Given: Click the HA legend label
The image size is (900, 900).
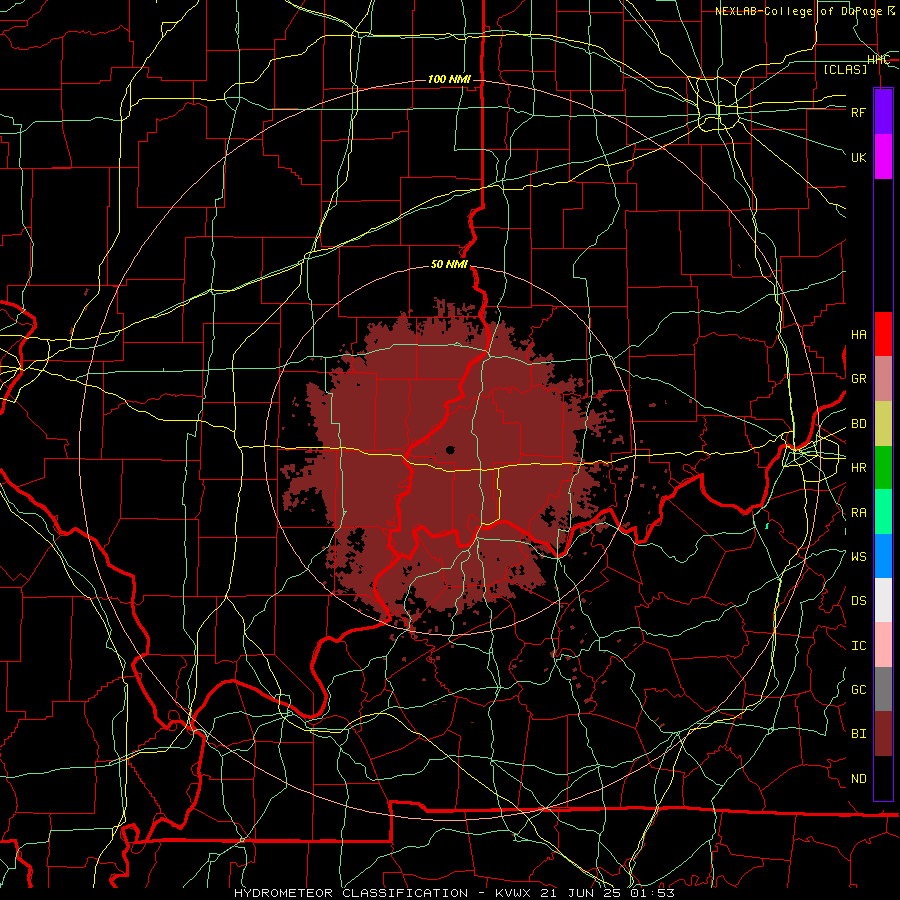Looking at the screenshot, I should (x=859, y=335).
